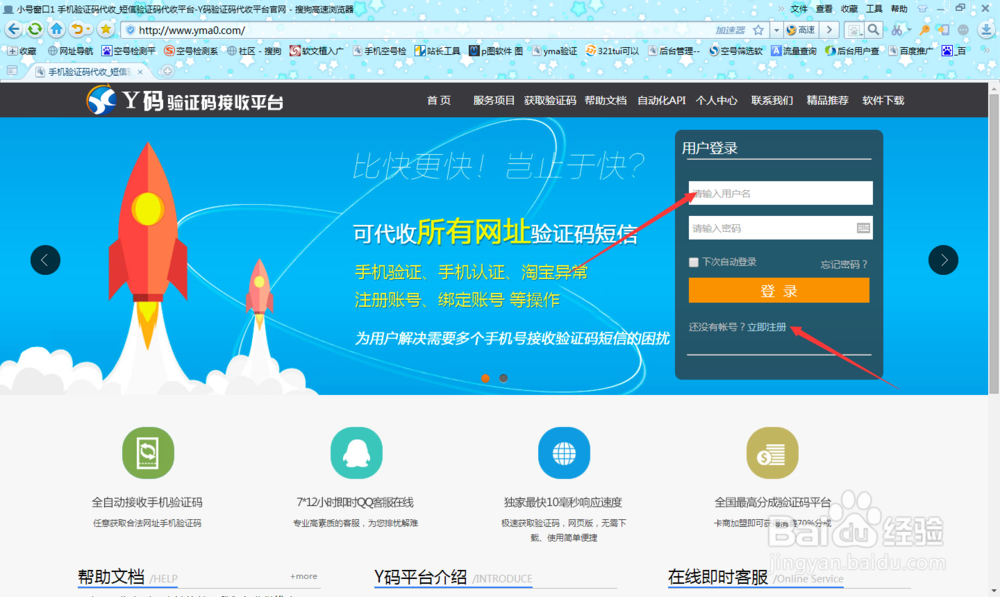The width and height of the screenshot is (1000, 597).
Task: Expand the scissors tool dropdown arrow
Action: coord(908,30)
